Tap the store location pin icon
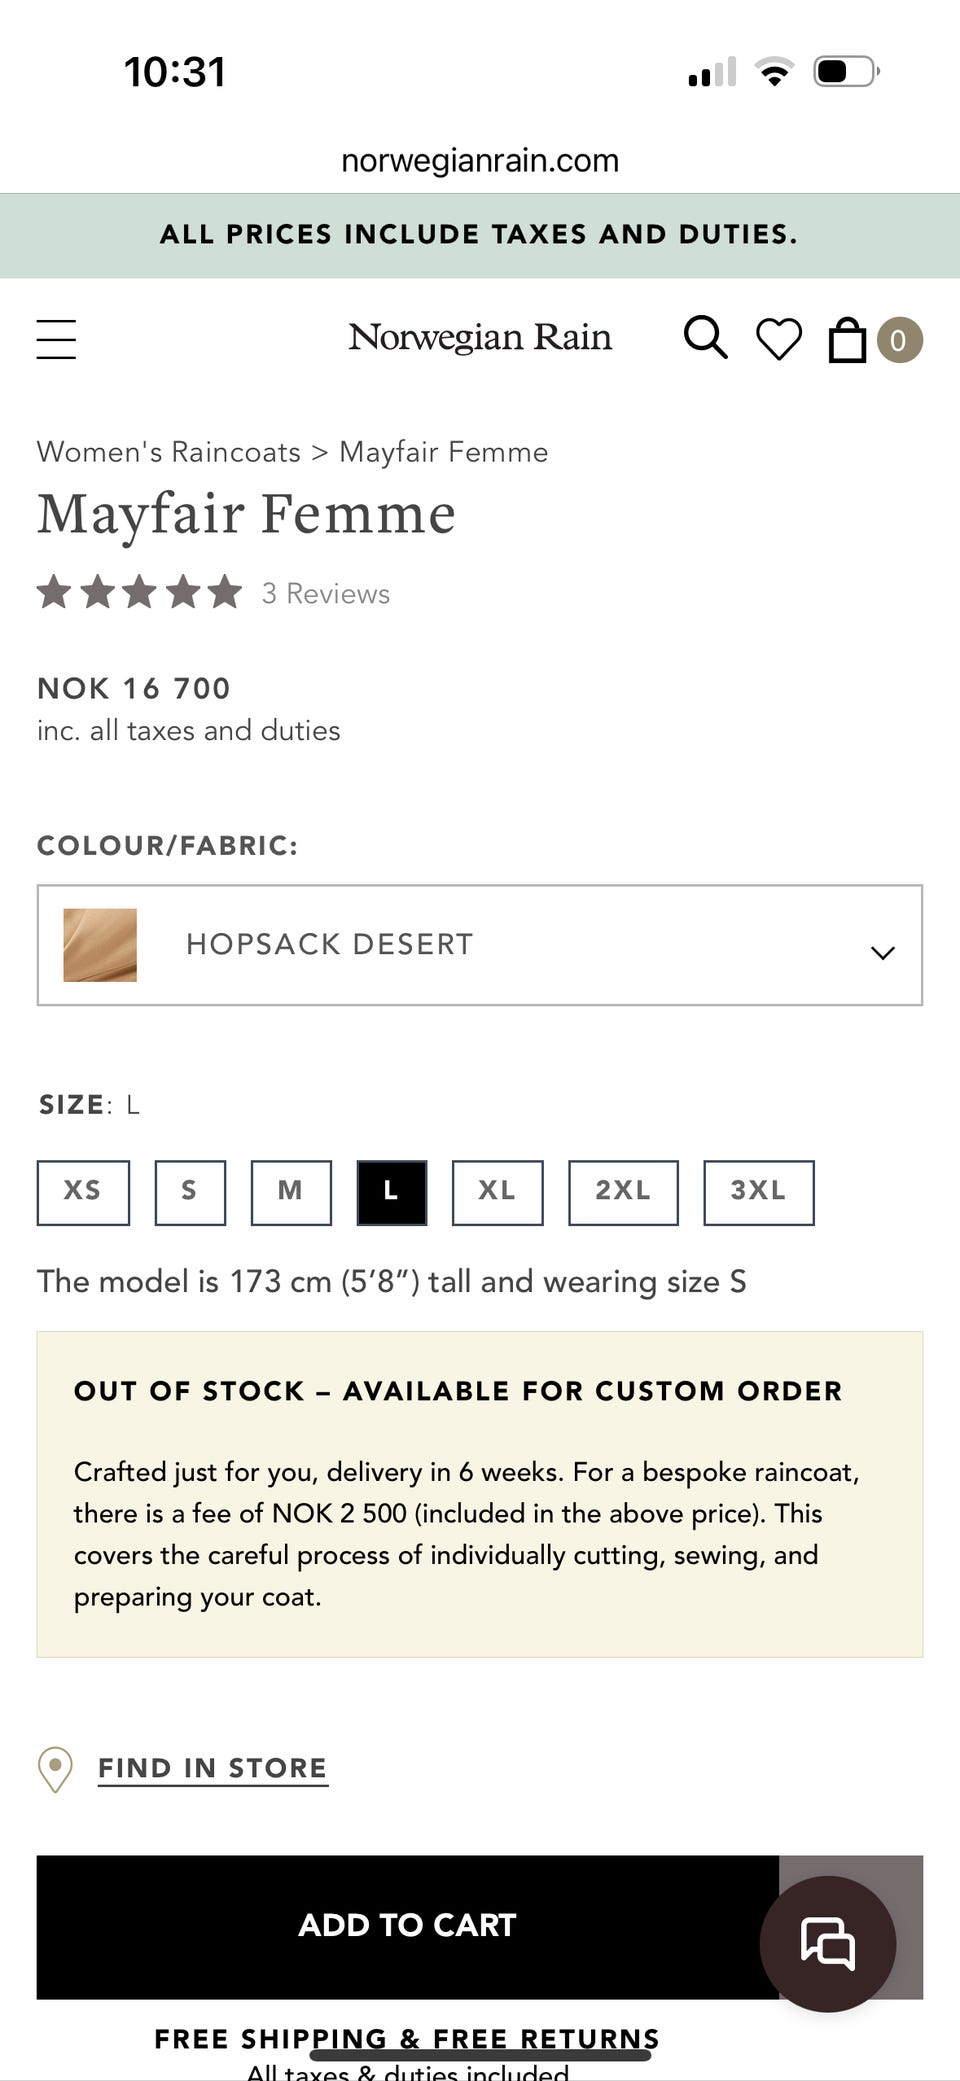Screen dimensions: 960x2081 coord(55,1769)
